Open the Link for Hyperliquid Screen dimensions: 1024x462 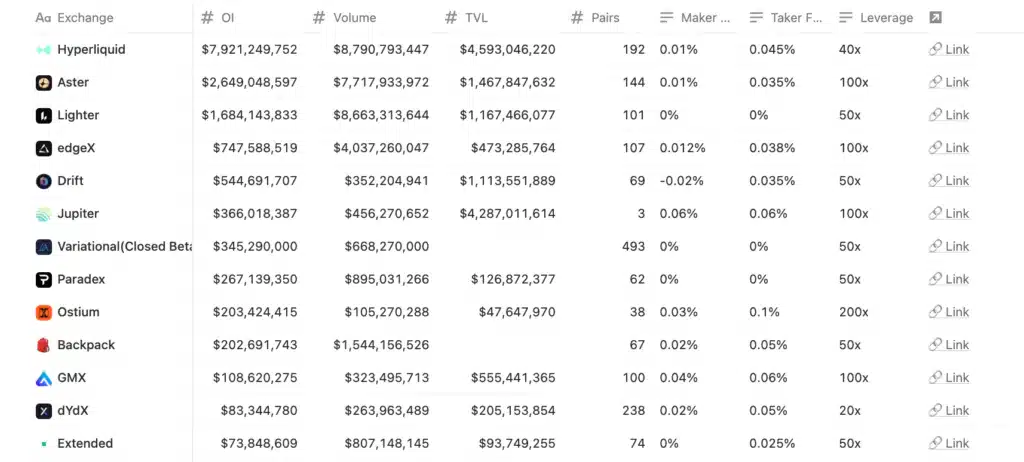coord(949,50)
